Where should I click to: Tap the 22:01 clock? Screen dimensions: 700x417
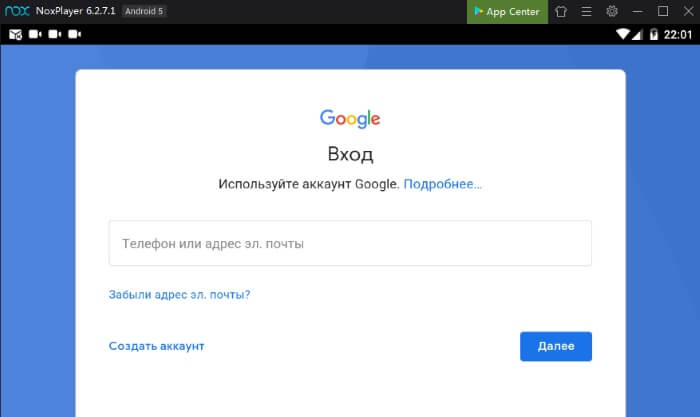click(x=678, y=35)
